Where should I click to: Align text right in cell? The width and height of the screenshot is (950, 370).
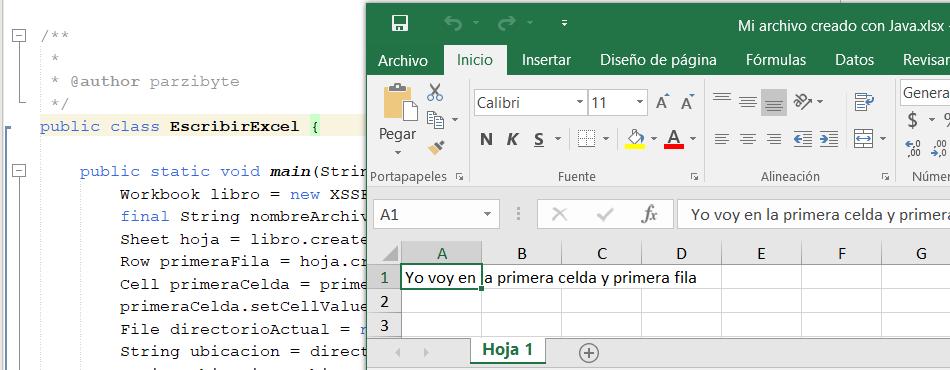[774, 139]
